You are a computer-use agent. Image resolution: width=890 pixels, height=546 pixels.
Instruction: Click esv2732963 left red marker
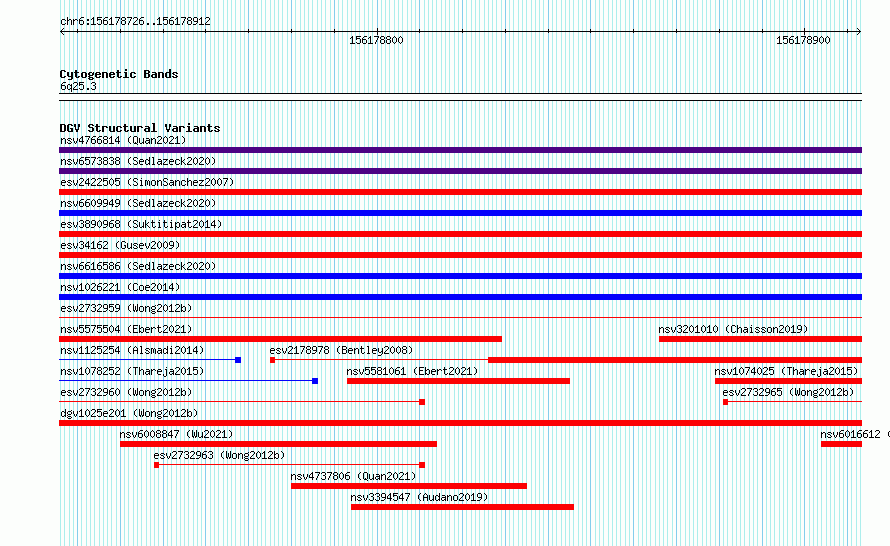pyautogui.click(x=157, y=465)
